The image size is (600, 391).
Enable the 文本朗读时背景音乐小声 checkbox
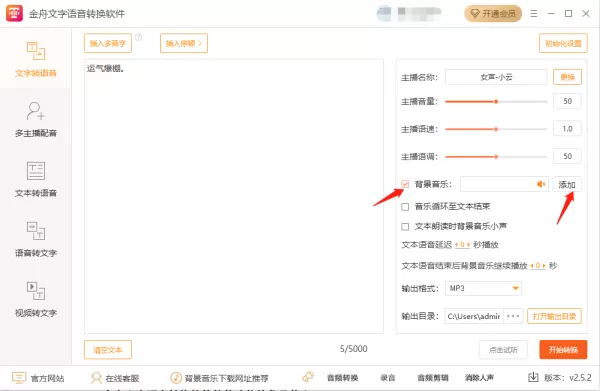(405, 226)
